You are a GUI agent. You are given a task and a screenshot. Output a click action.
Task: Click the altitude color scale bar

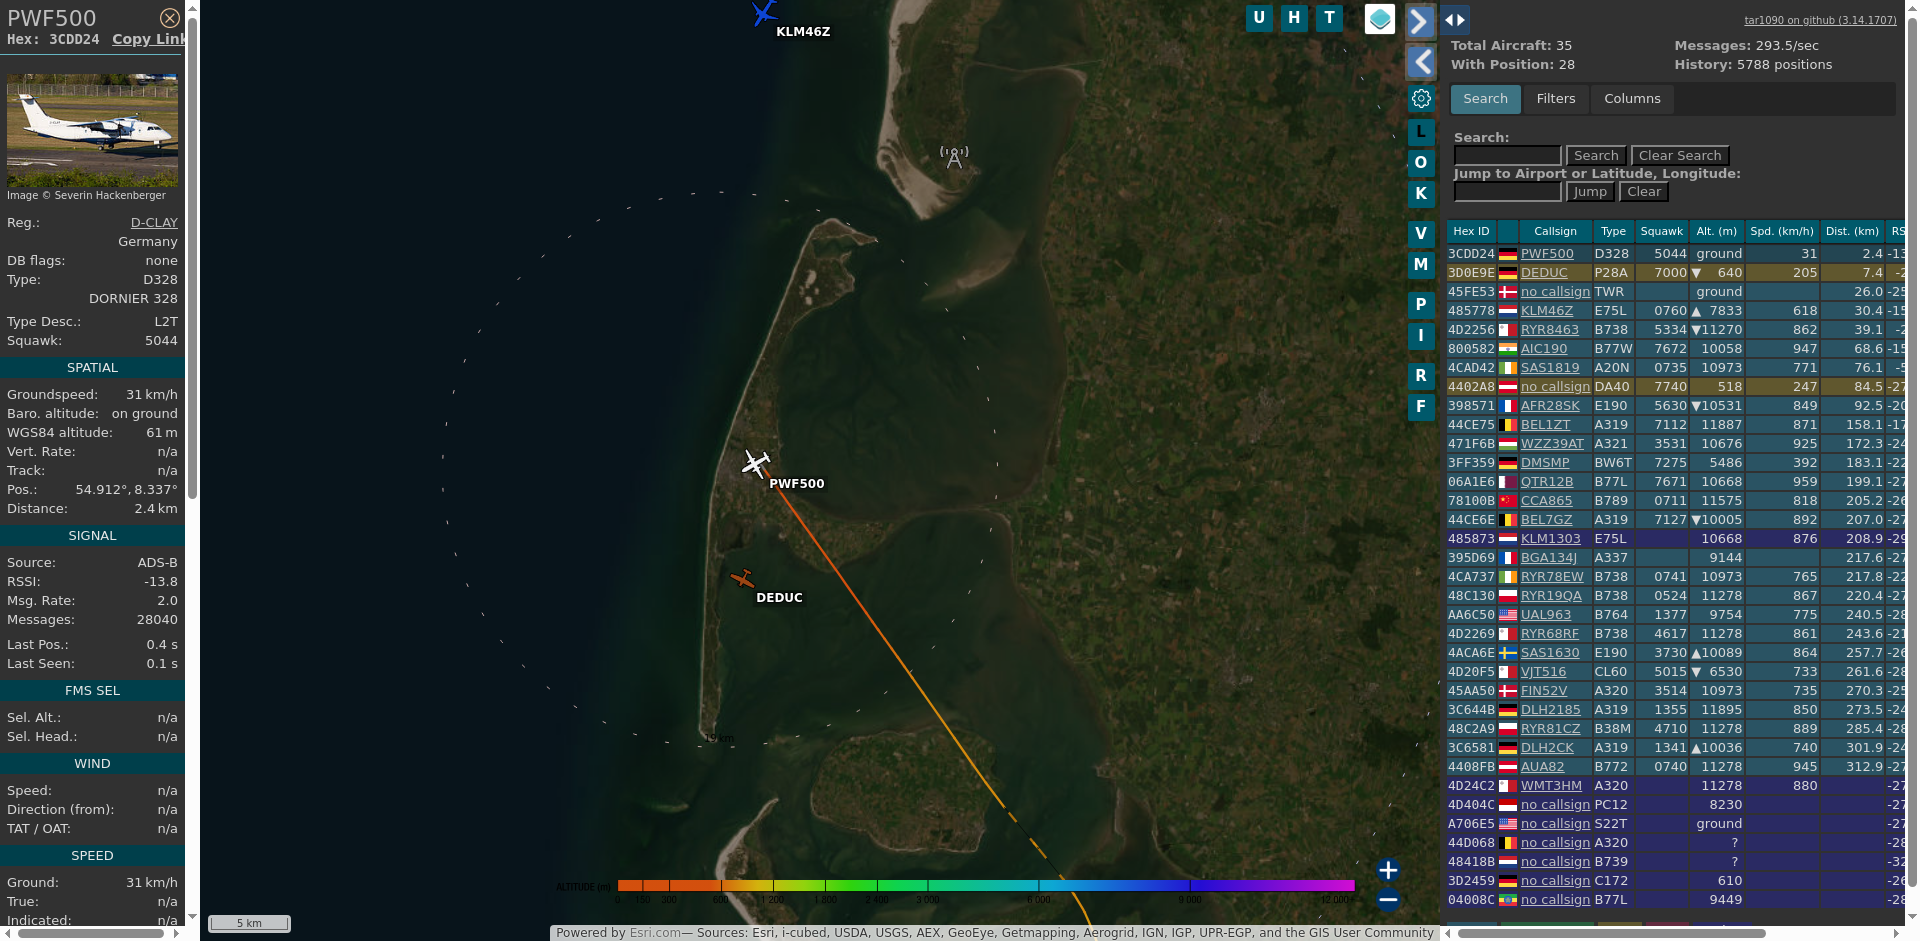tap(985, 885)
